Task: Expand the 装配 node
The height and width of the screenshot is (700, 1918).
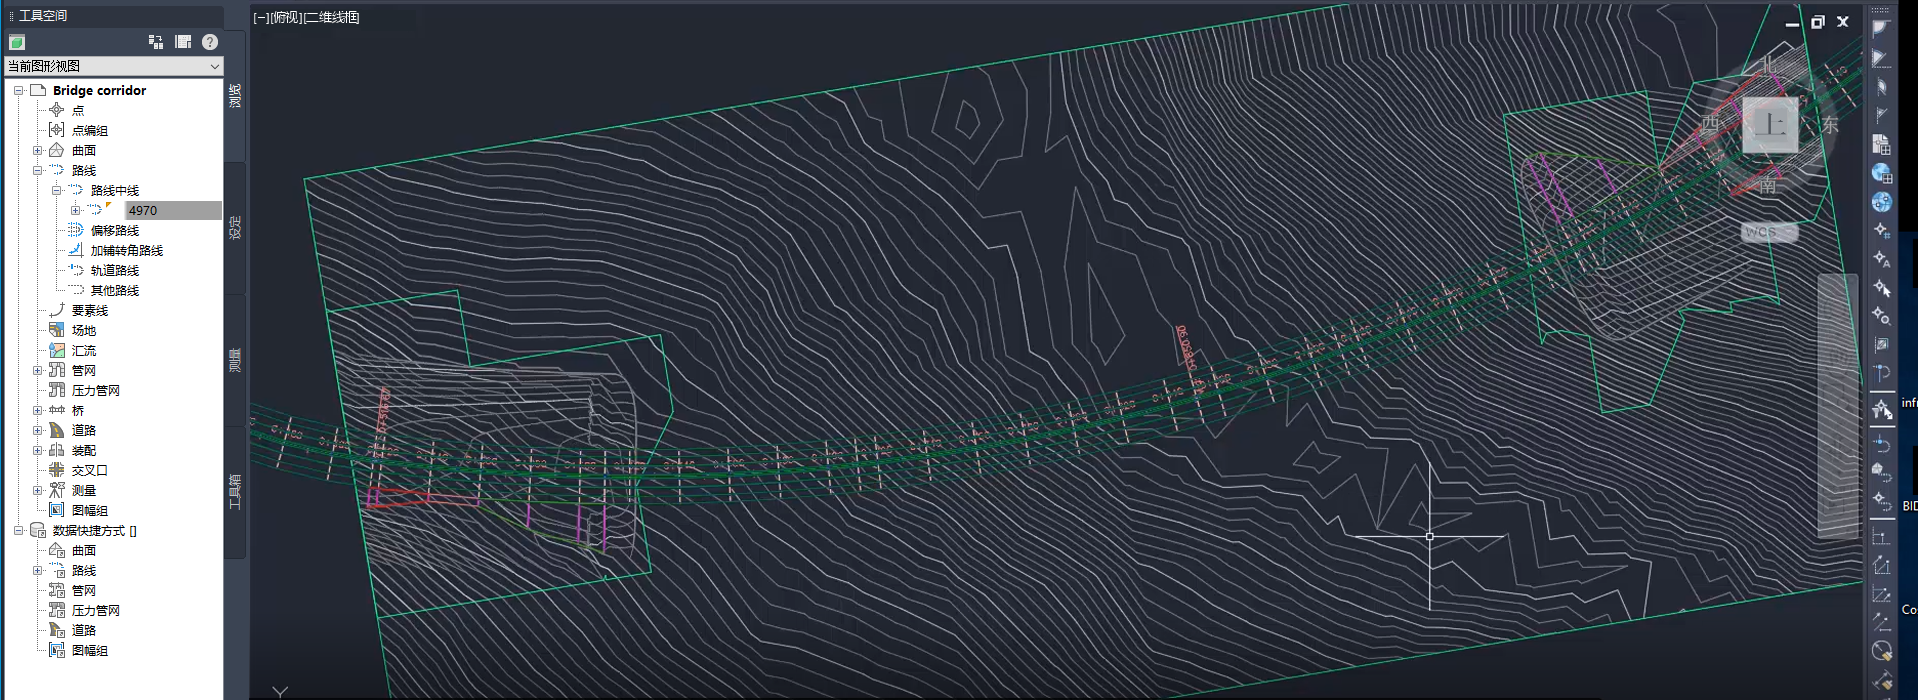Action: pos(37,450)
